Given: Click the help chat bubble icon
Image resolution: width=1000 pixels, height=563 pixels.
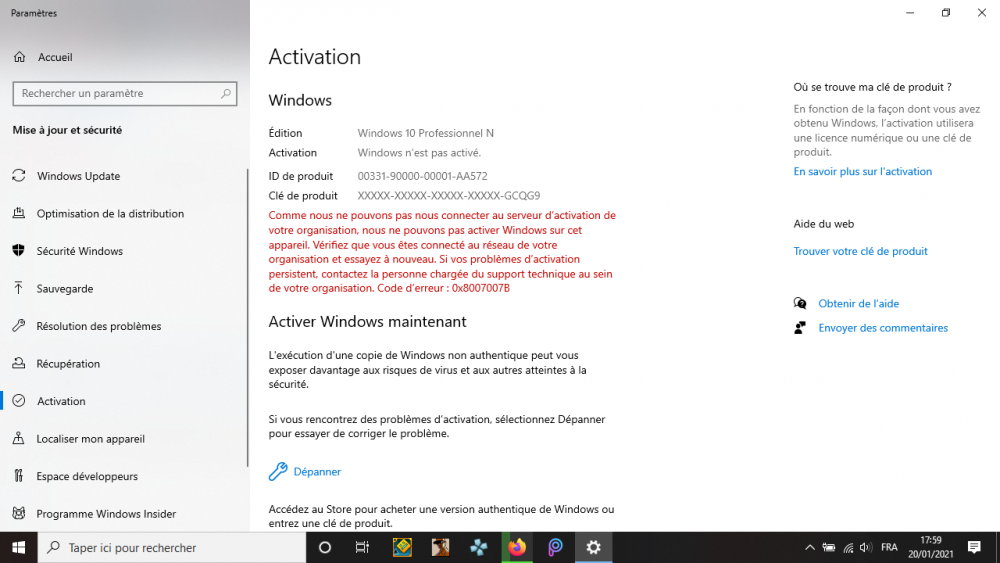Looking at the screenshot, I should [x=800, y=303].
